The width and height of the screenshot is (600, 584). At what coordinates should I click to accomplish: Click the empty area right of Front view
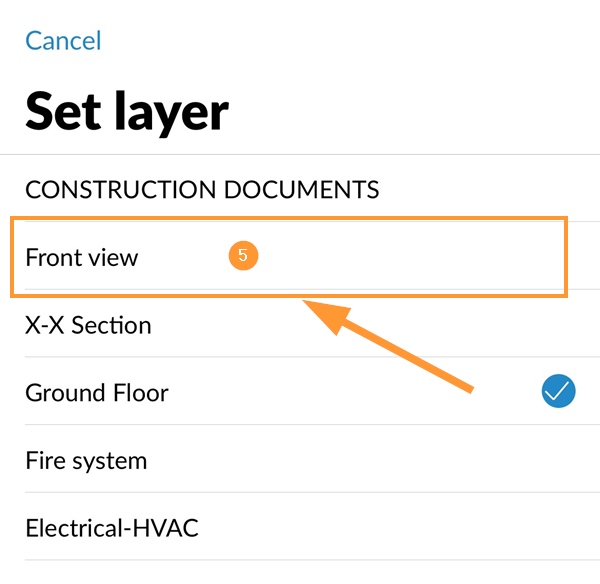[420, 257]
